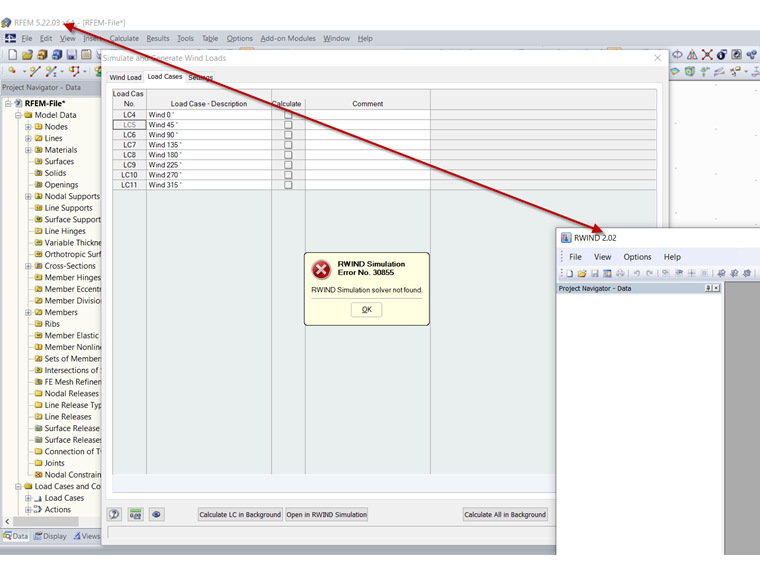The height and width of the screenshot is (570, 760).
Task: Click Calculate LC in Background button
Action: point(240,514)
